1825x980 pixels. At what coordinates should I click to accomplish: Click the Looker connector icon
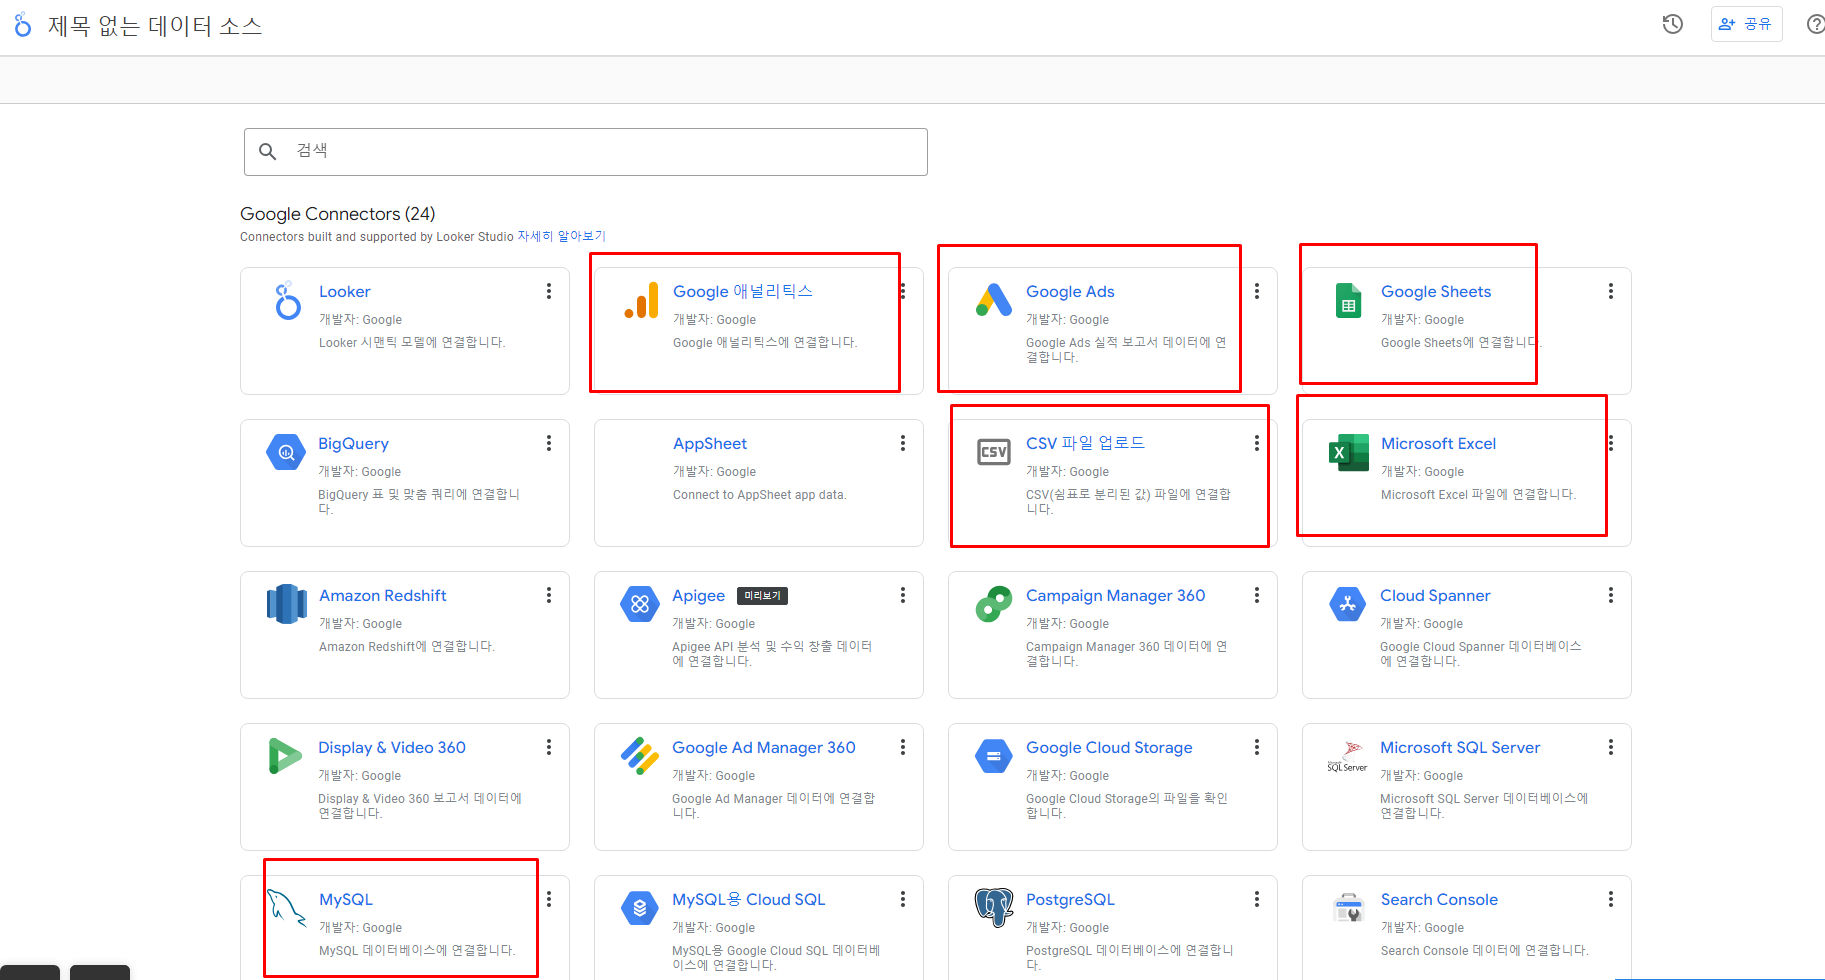288,300
